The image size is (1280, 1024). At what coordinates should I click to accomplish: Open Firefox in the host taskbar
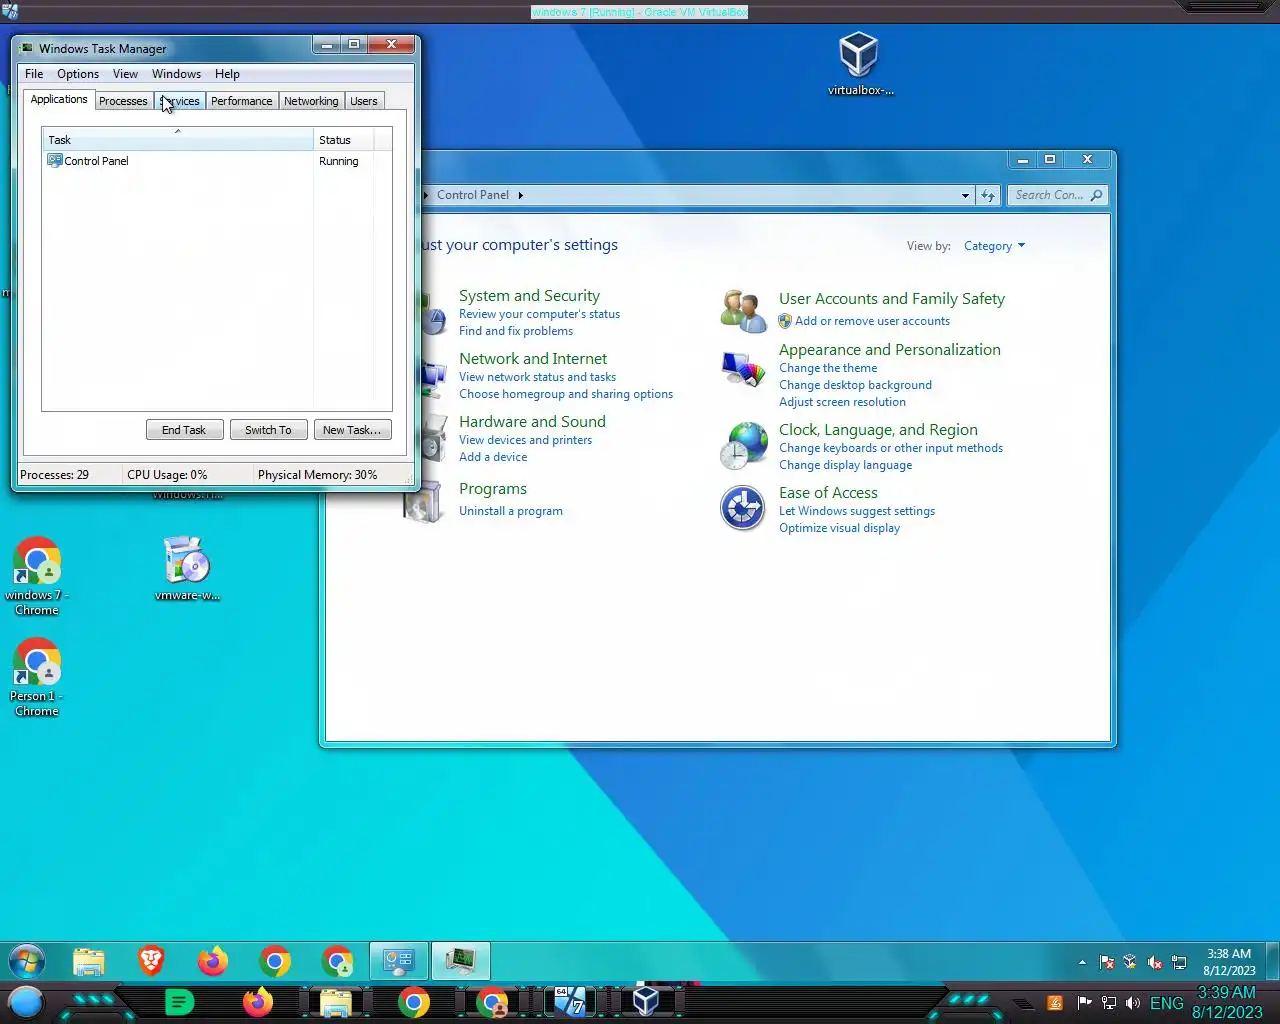tap(258, 1002)
